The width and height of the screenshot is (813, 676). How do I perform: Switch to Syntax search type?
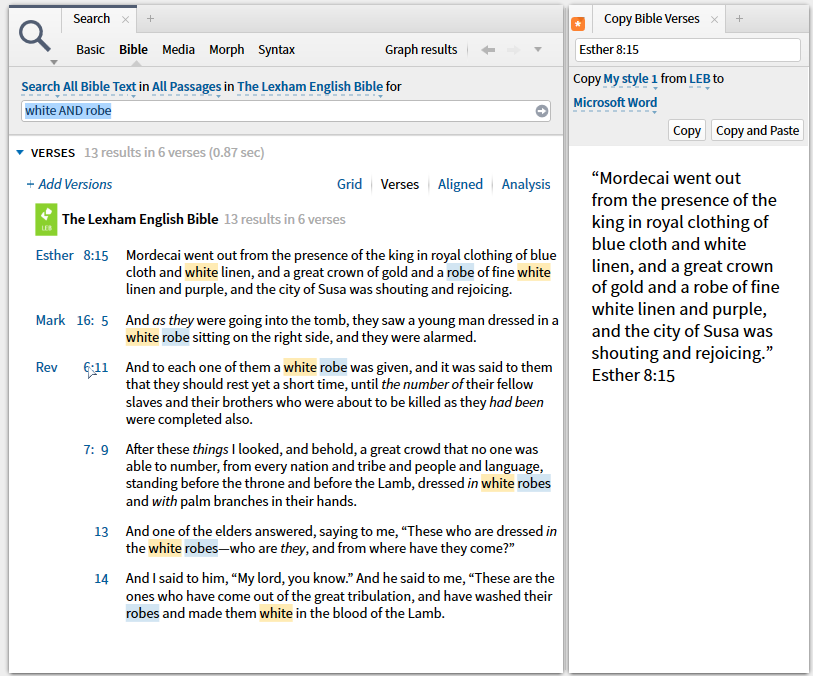coord(276,50)
